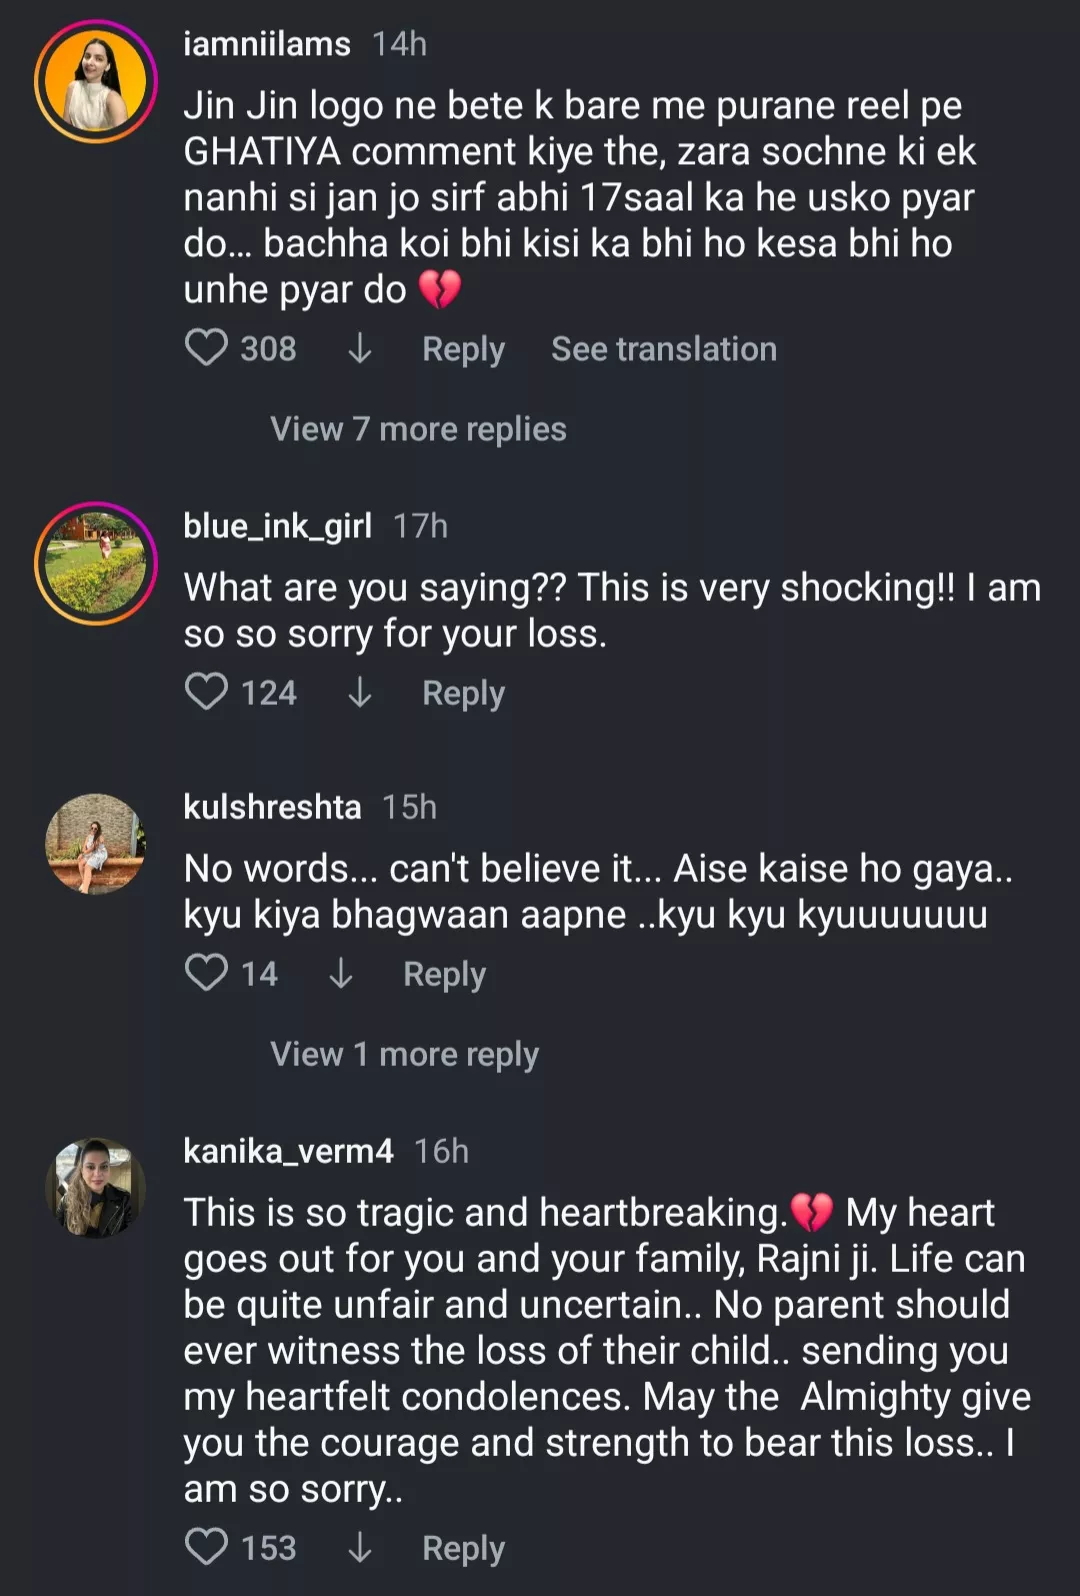Viewport: 1080px width, 1596px height.
Task: Downvote the iamniilams comment with arrow
Action: pyautogui.click(x=360, y=348)
